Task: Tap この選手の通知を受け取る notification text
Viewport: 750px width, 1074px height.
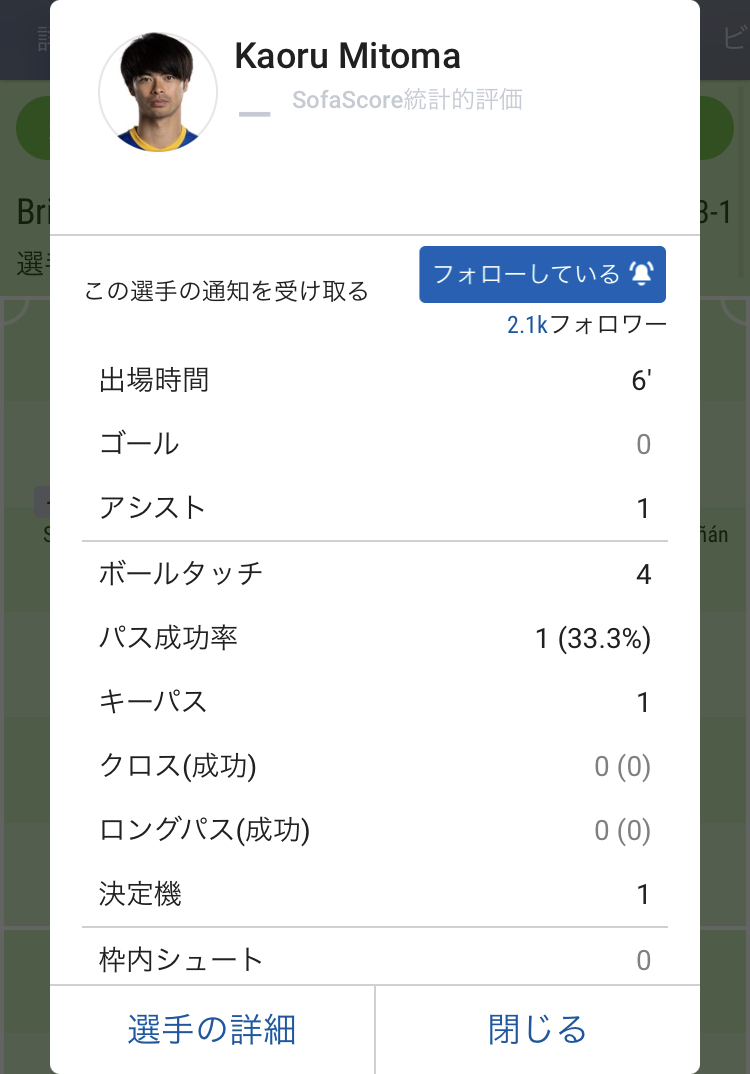Action: (x=226, y=291)
